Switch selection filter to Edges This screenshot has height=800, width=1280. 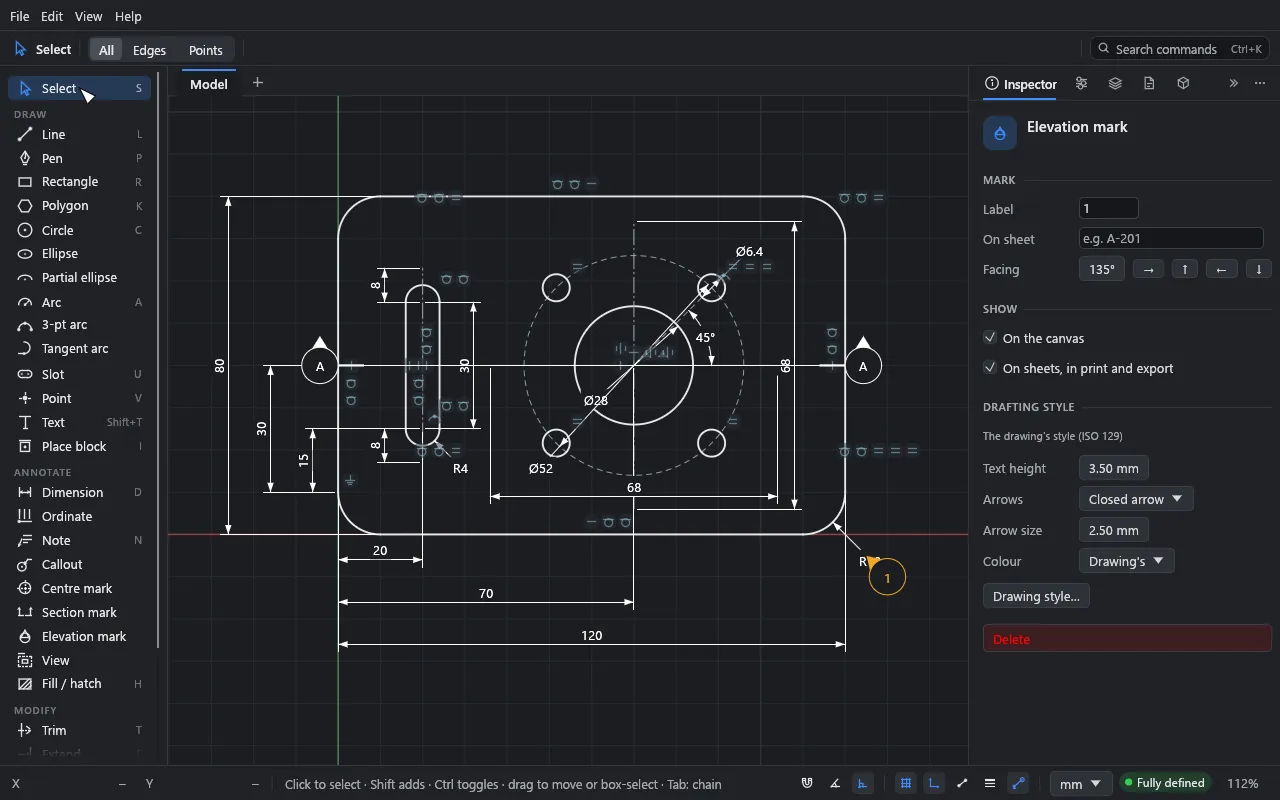point(149,50)
